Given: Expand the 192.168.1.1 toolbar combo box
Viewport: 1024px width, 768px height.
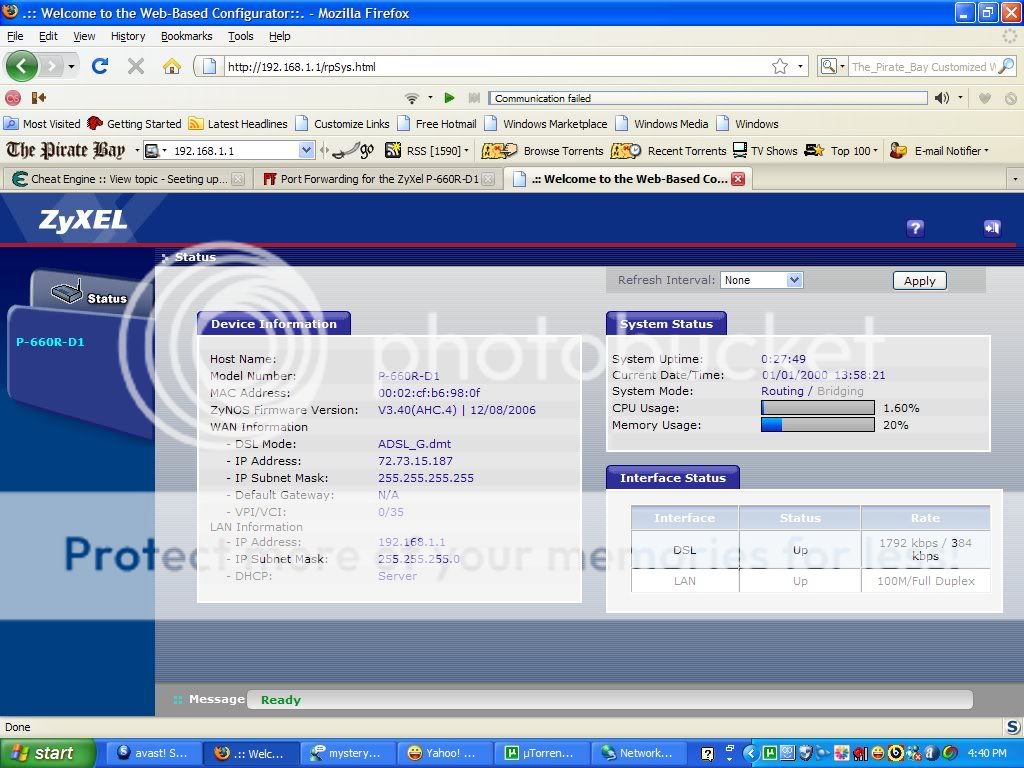Looking at the screenshot, I should click(x=306, y=151).
